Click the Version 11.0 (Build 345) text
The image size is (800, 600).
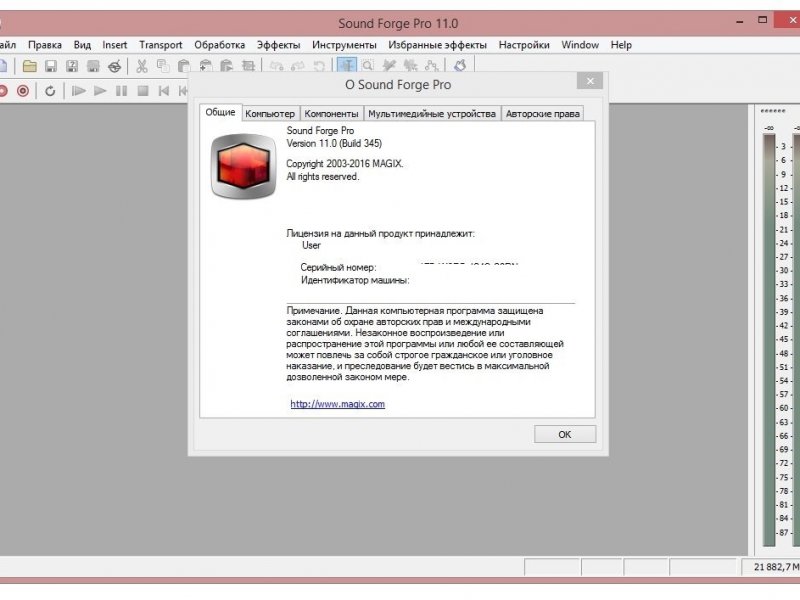pos(334,143)
